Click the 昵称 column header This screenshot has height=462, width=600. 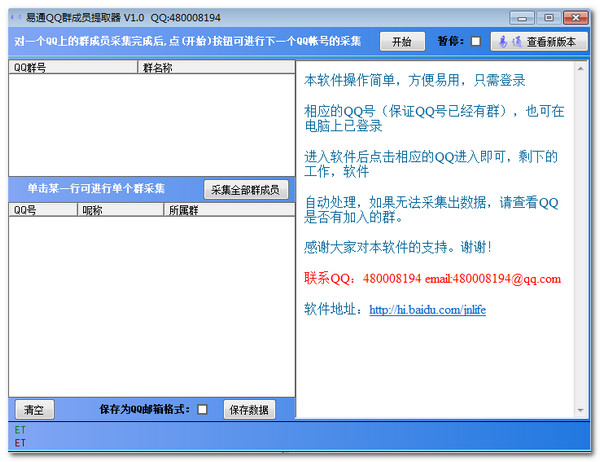(x=121, y=210)
